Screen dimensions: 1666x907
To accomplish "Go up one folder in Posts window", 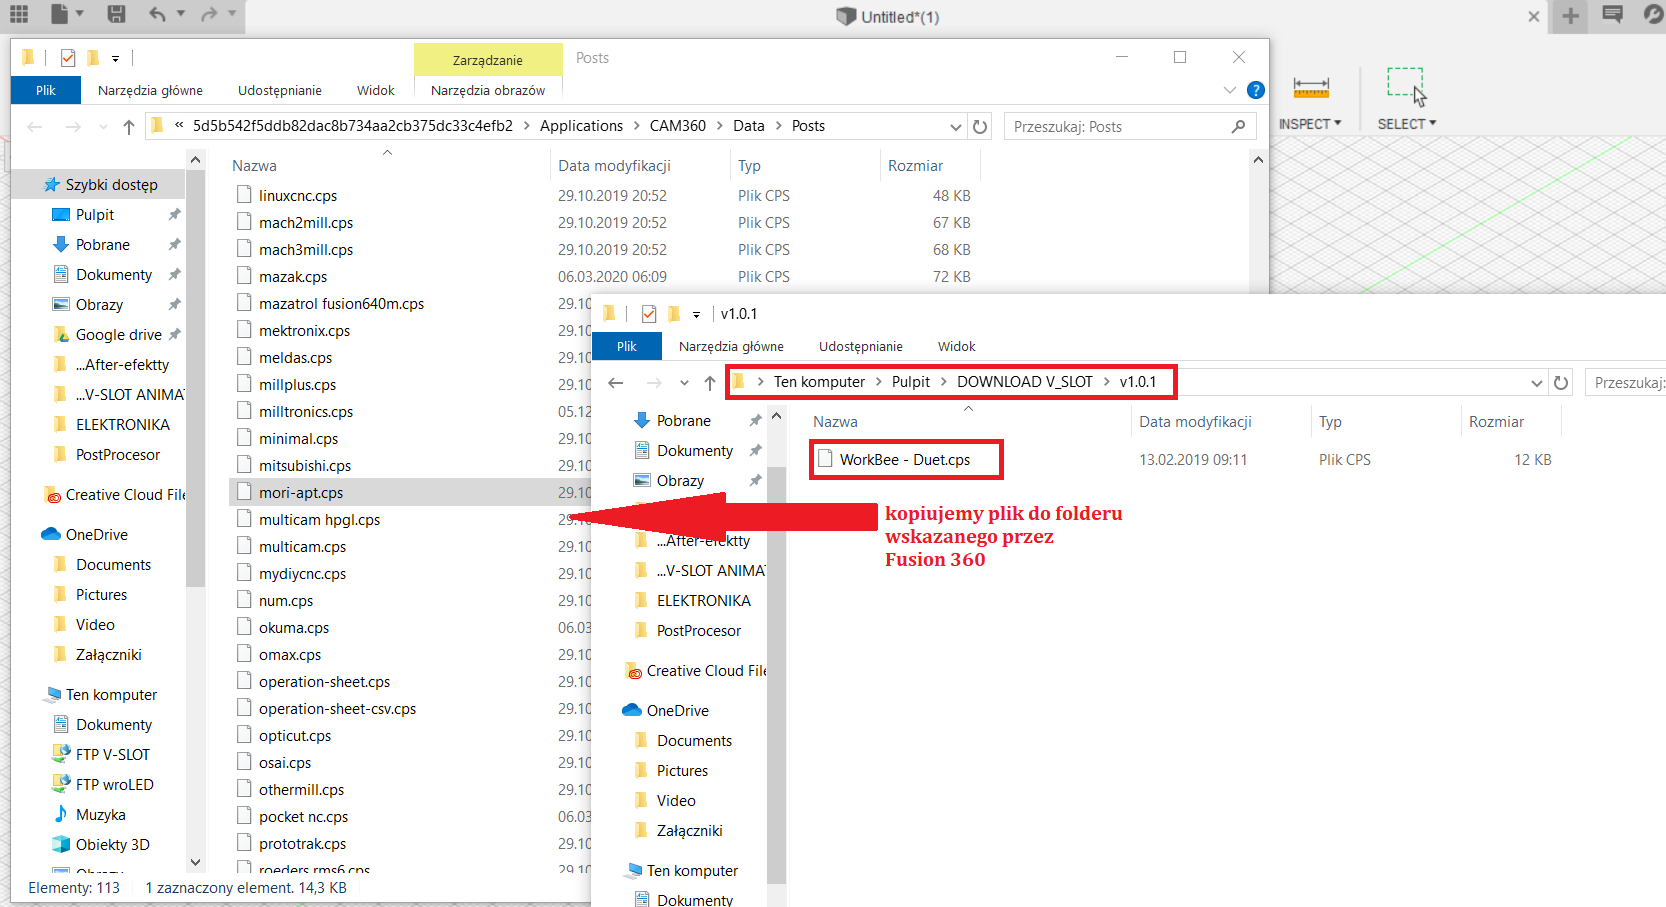I will coord(129,127).
